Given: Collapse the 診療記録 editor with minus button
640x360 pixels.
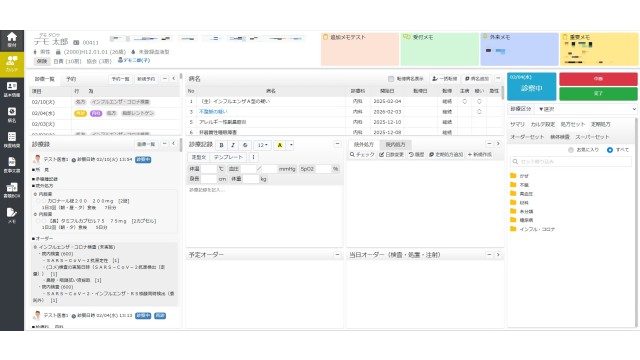Looking at the screenshot, I should pos(337,144).
